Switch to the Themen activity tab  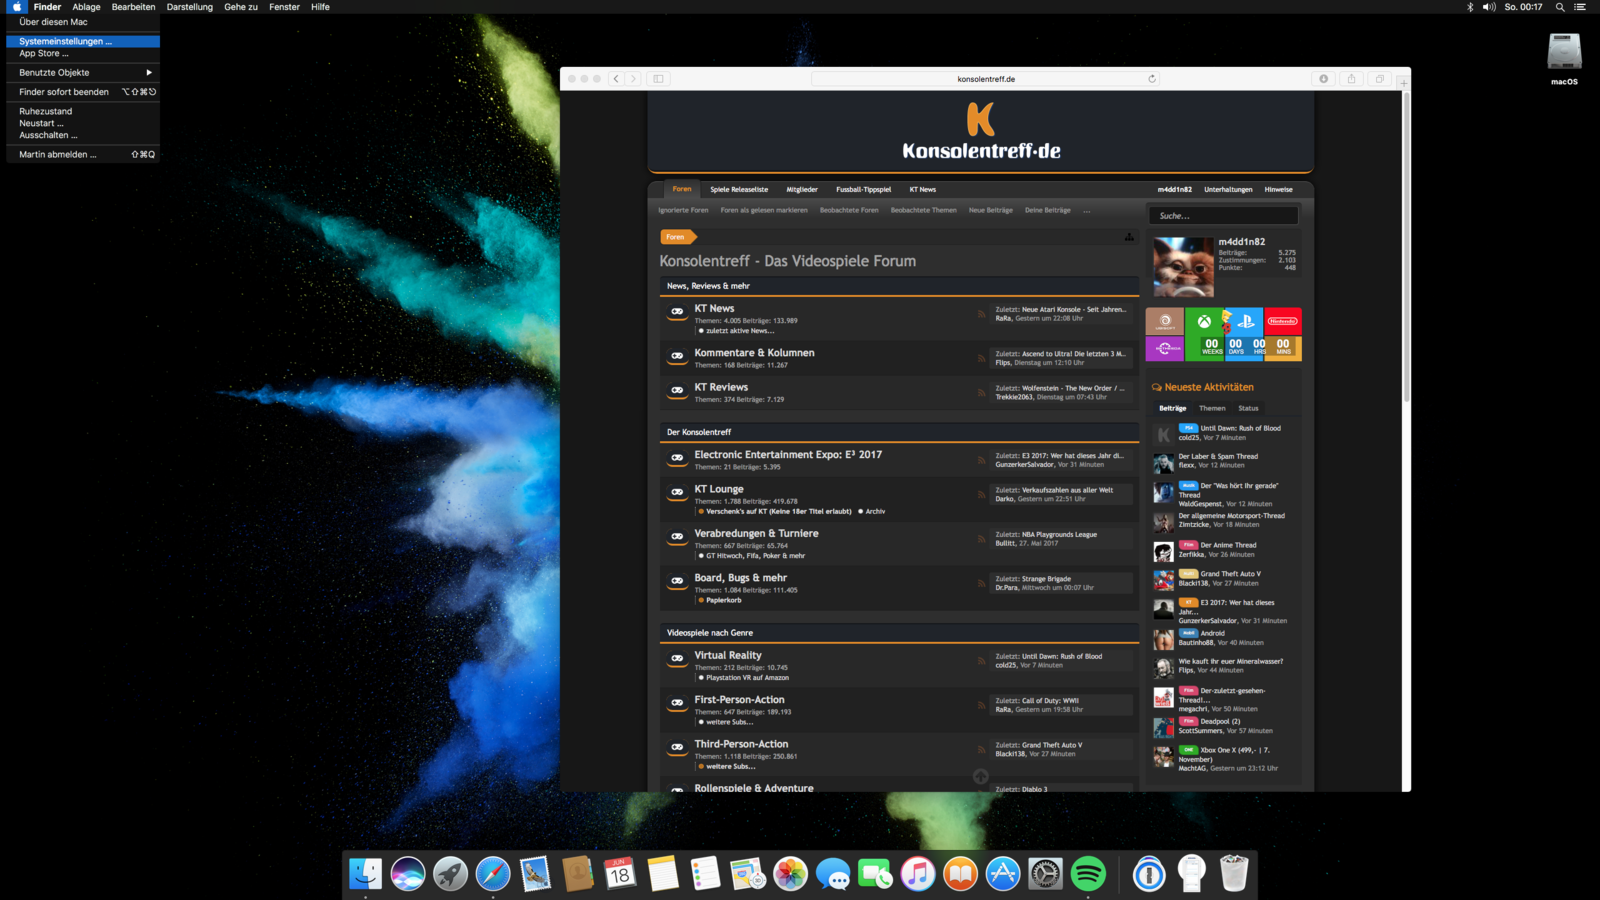1212,408
